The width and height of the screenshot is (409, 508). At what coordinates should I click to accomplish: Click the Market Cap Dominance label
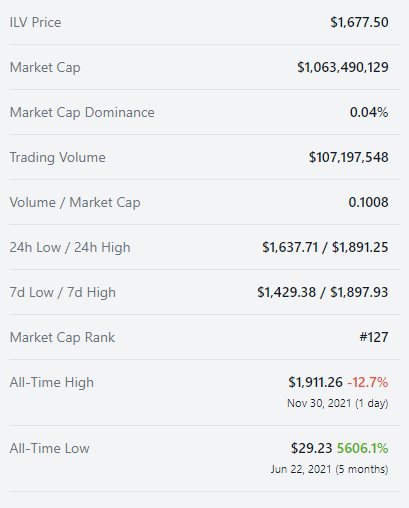(x=82, y=112)
